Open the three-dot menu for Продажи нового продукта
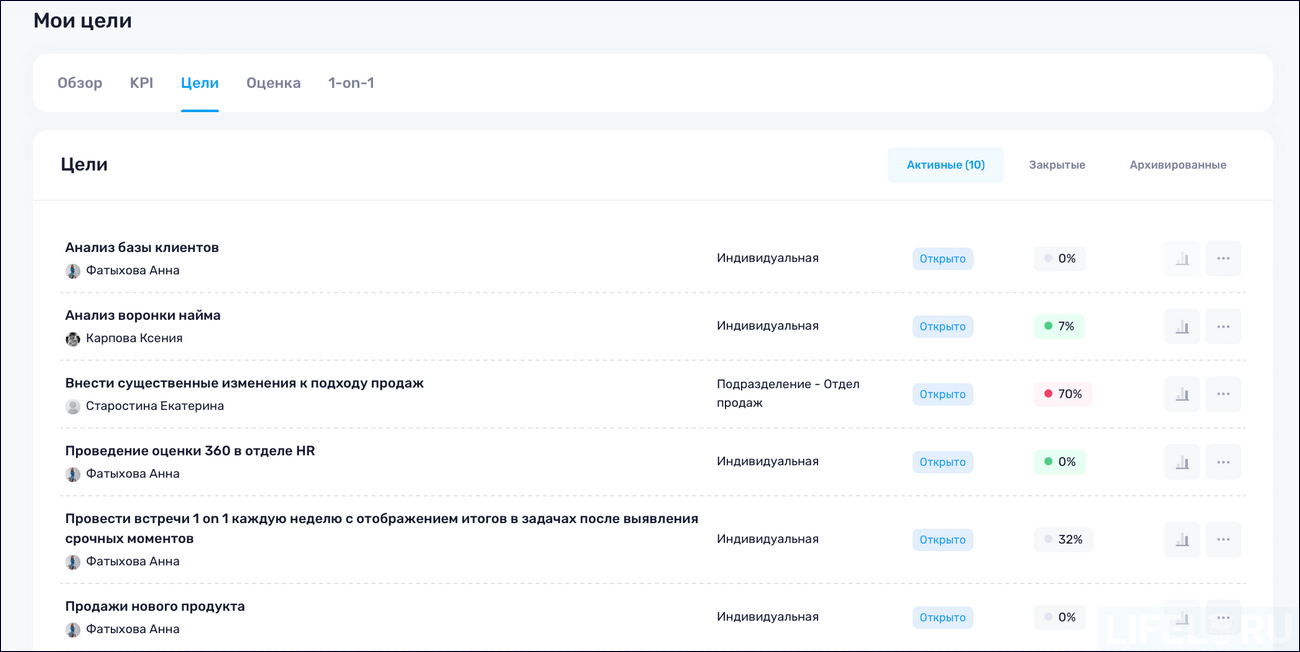The height and width of the screenshot is (652, 1300). coord(1223,617)
